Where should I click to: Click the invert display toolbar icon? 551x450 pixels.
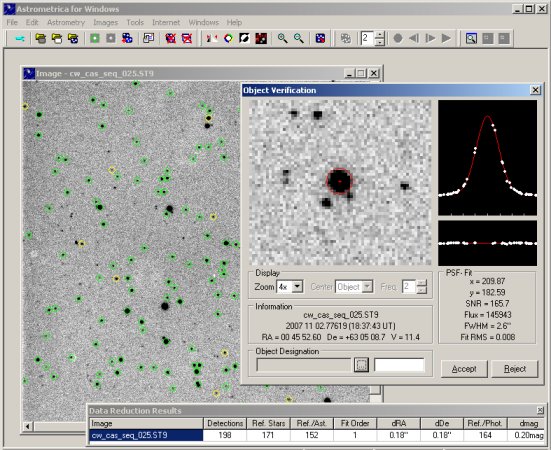click(244, 38)
